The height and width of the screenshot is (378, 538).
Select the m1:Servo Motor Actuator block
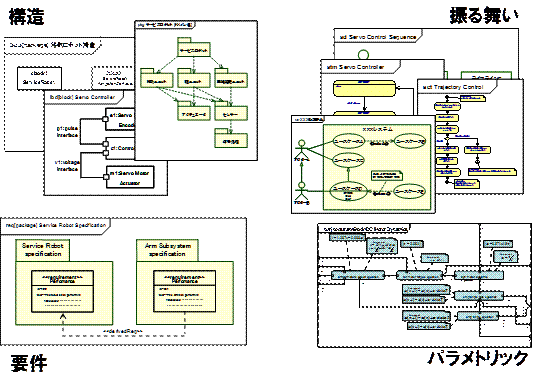[x=130, y=177]
